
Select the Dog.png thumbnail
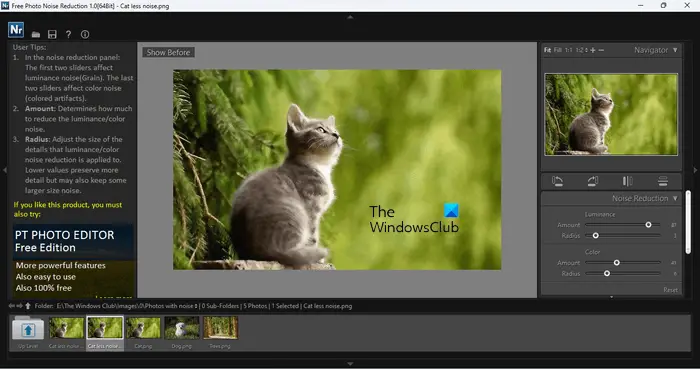point(182,332)
